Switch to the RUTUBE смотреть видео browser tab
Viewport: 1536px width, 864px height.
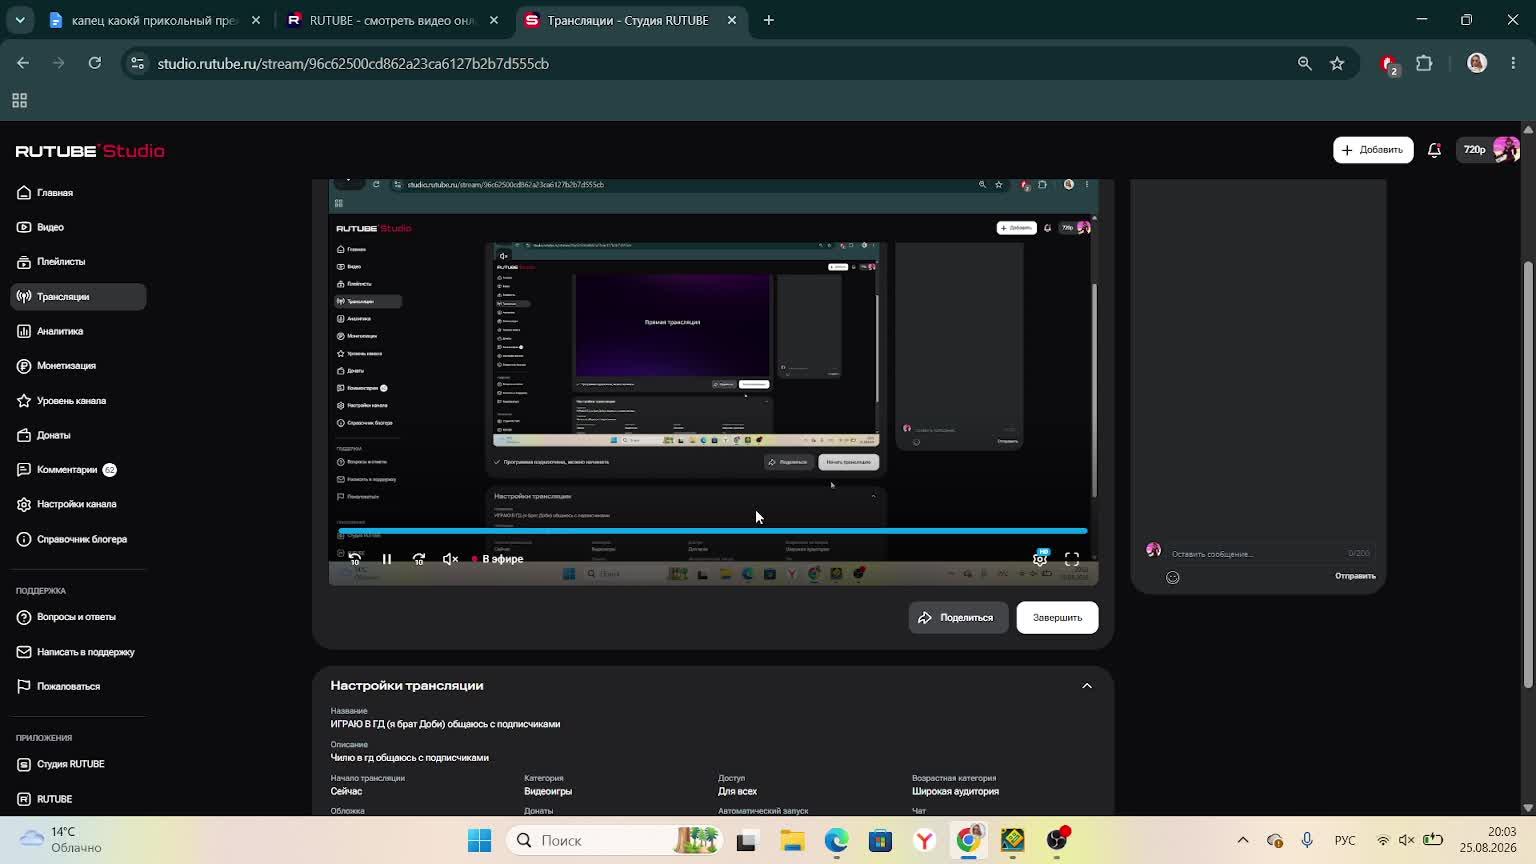click(392, 20)
